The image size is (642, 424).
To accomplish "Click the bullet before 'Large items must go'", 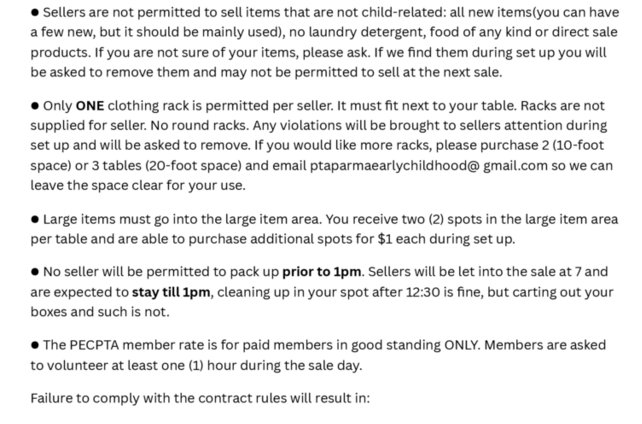I will coord(35,219).
